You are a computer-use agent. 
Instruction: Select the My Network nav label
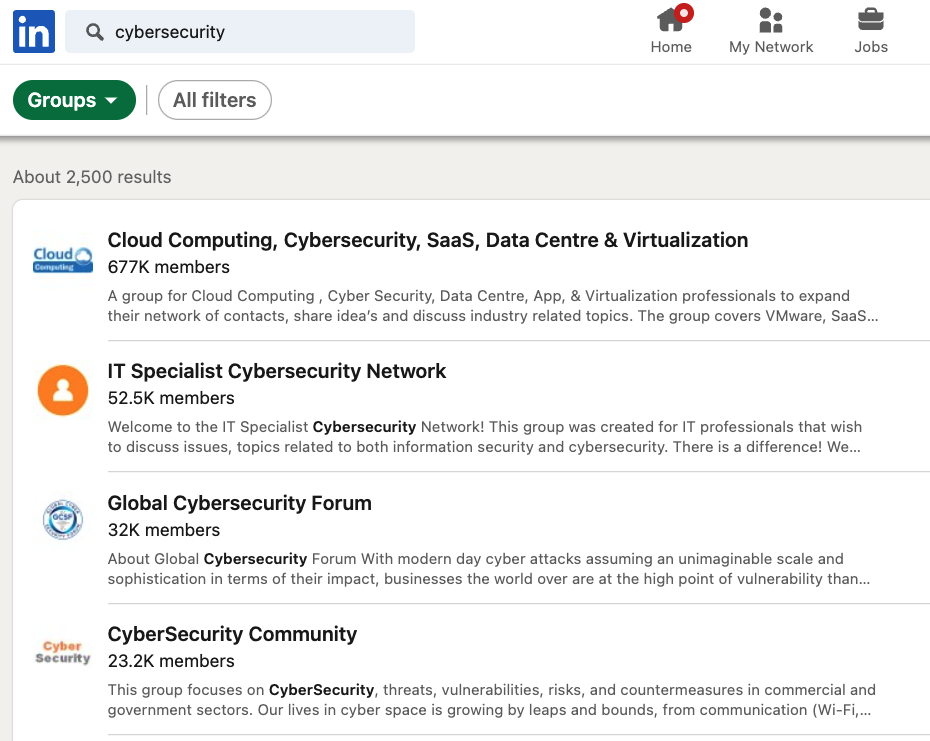coord(771,47)
